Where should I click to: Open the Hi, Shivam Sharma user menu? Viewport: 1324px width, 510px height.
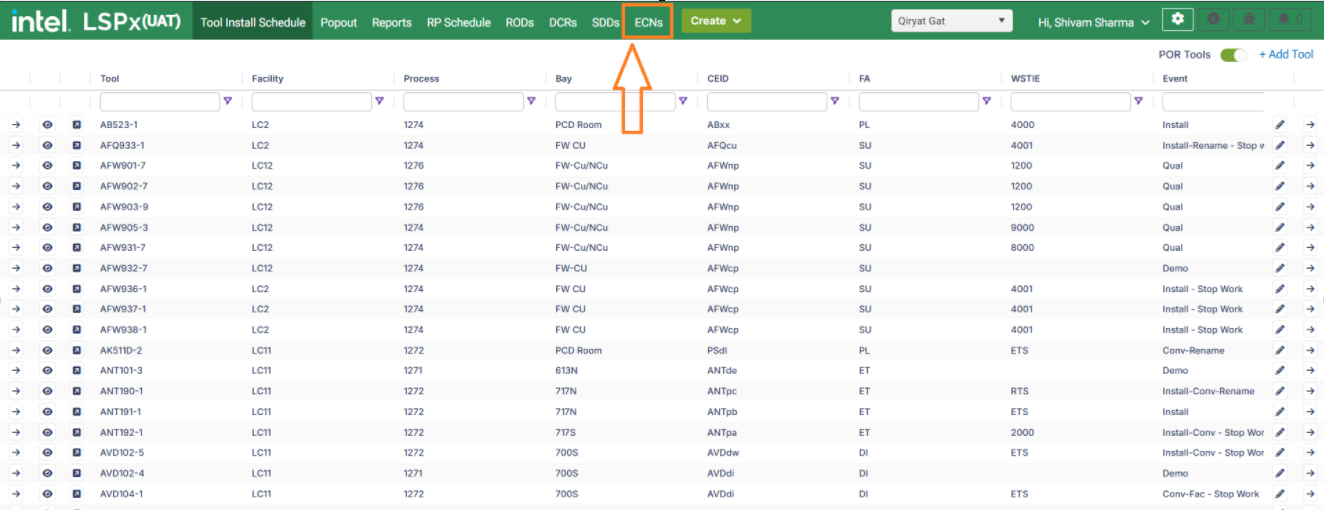pos(1092,22)
